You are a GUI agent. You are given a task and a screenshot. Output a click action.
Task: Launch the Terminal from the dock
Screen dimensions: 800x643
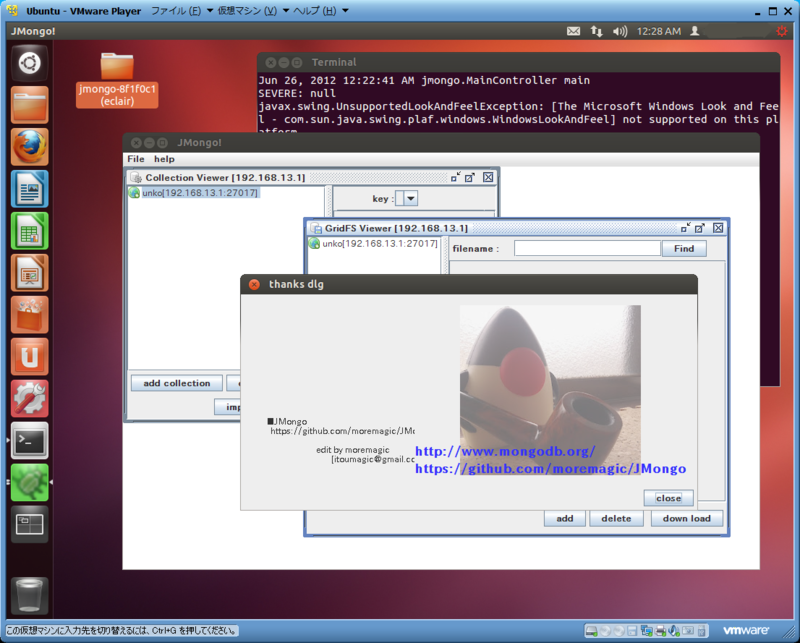tap(29, 440)
